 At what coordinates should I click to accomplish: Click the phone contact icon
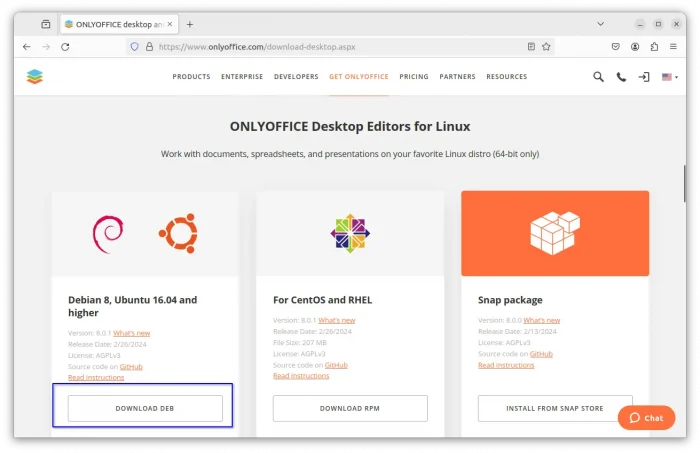pos(621,76)
